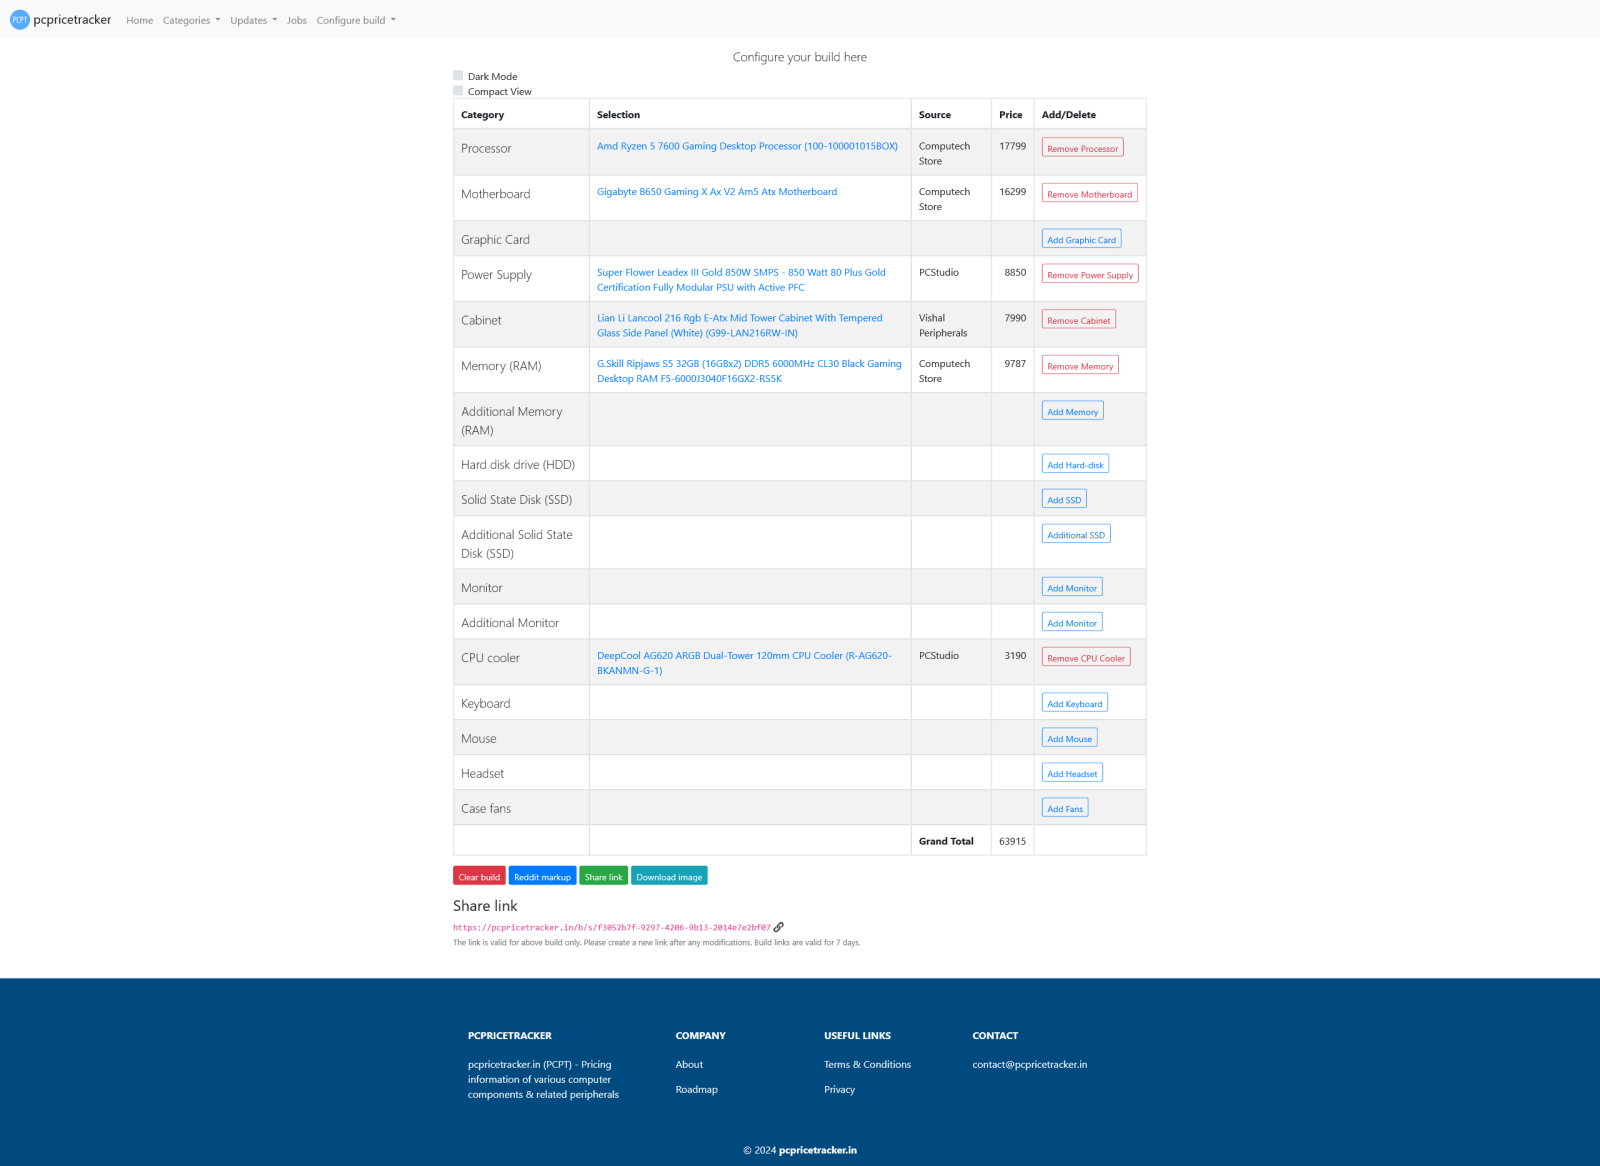Click the Remove Memory button
Viewport: 1600px width, 1166px height.
(1080, 366)
